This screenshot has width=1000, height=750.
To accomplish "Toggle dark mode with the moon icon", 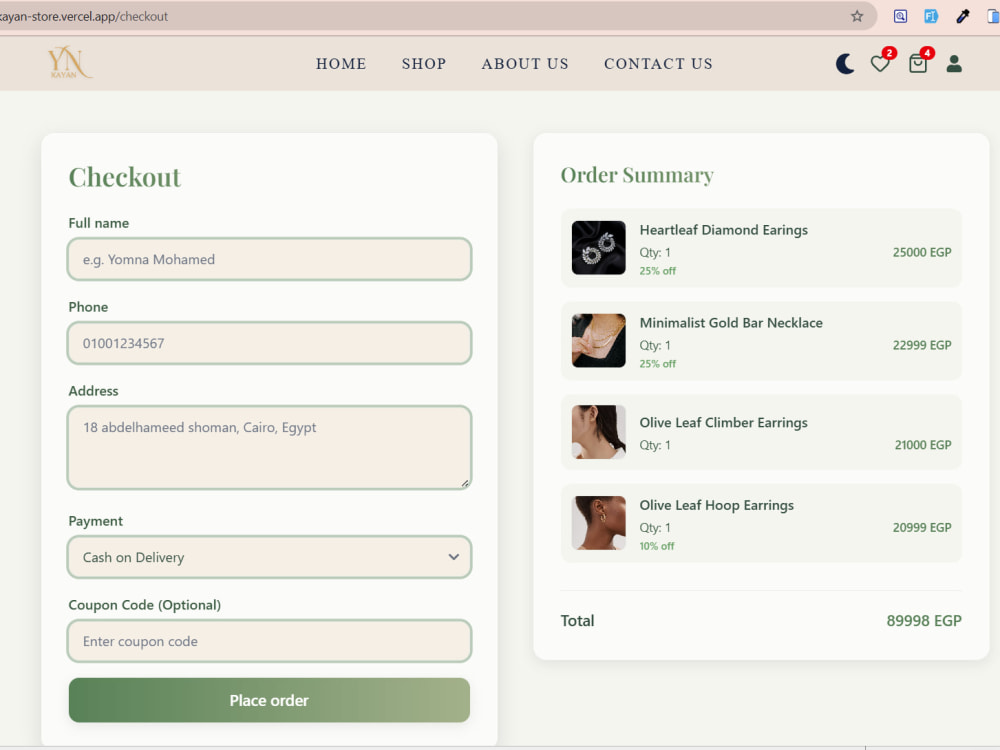I will click(x=845, y=64).
